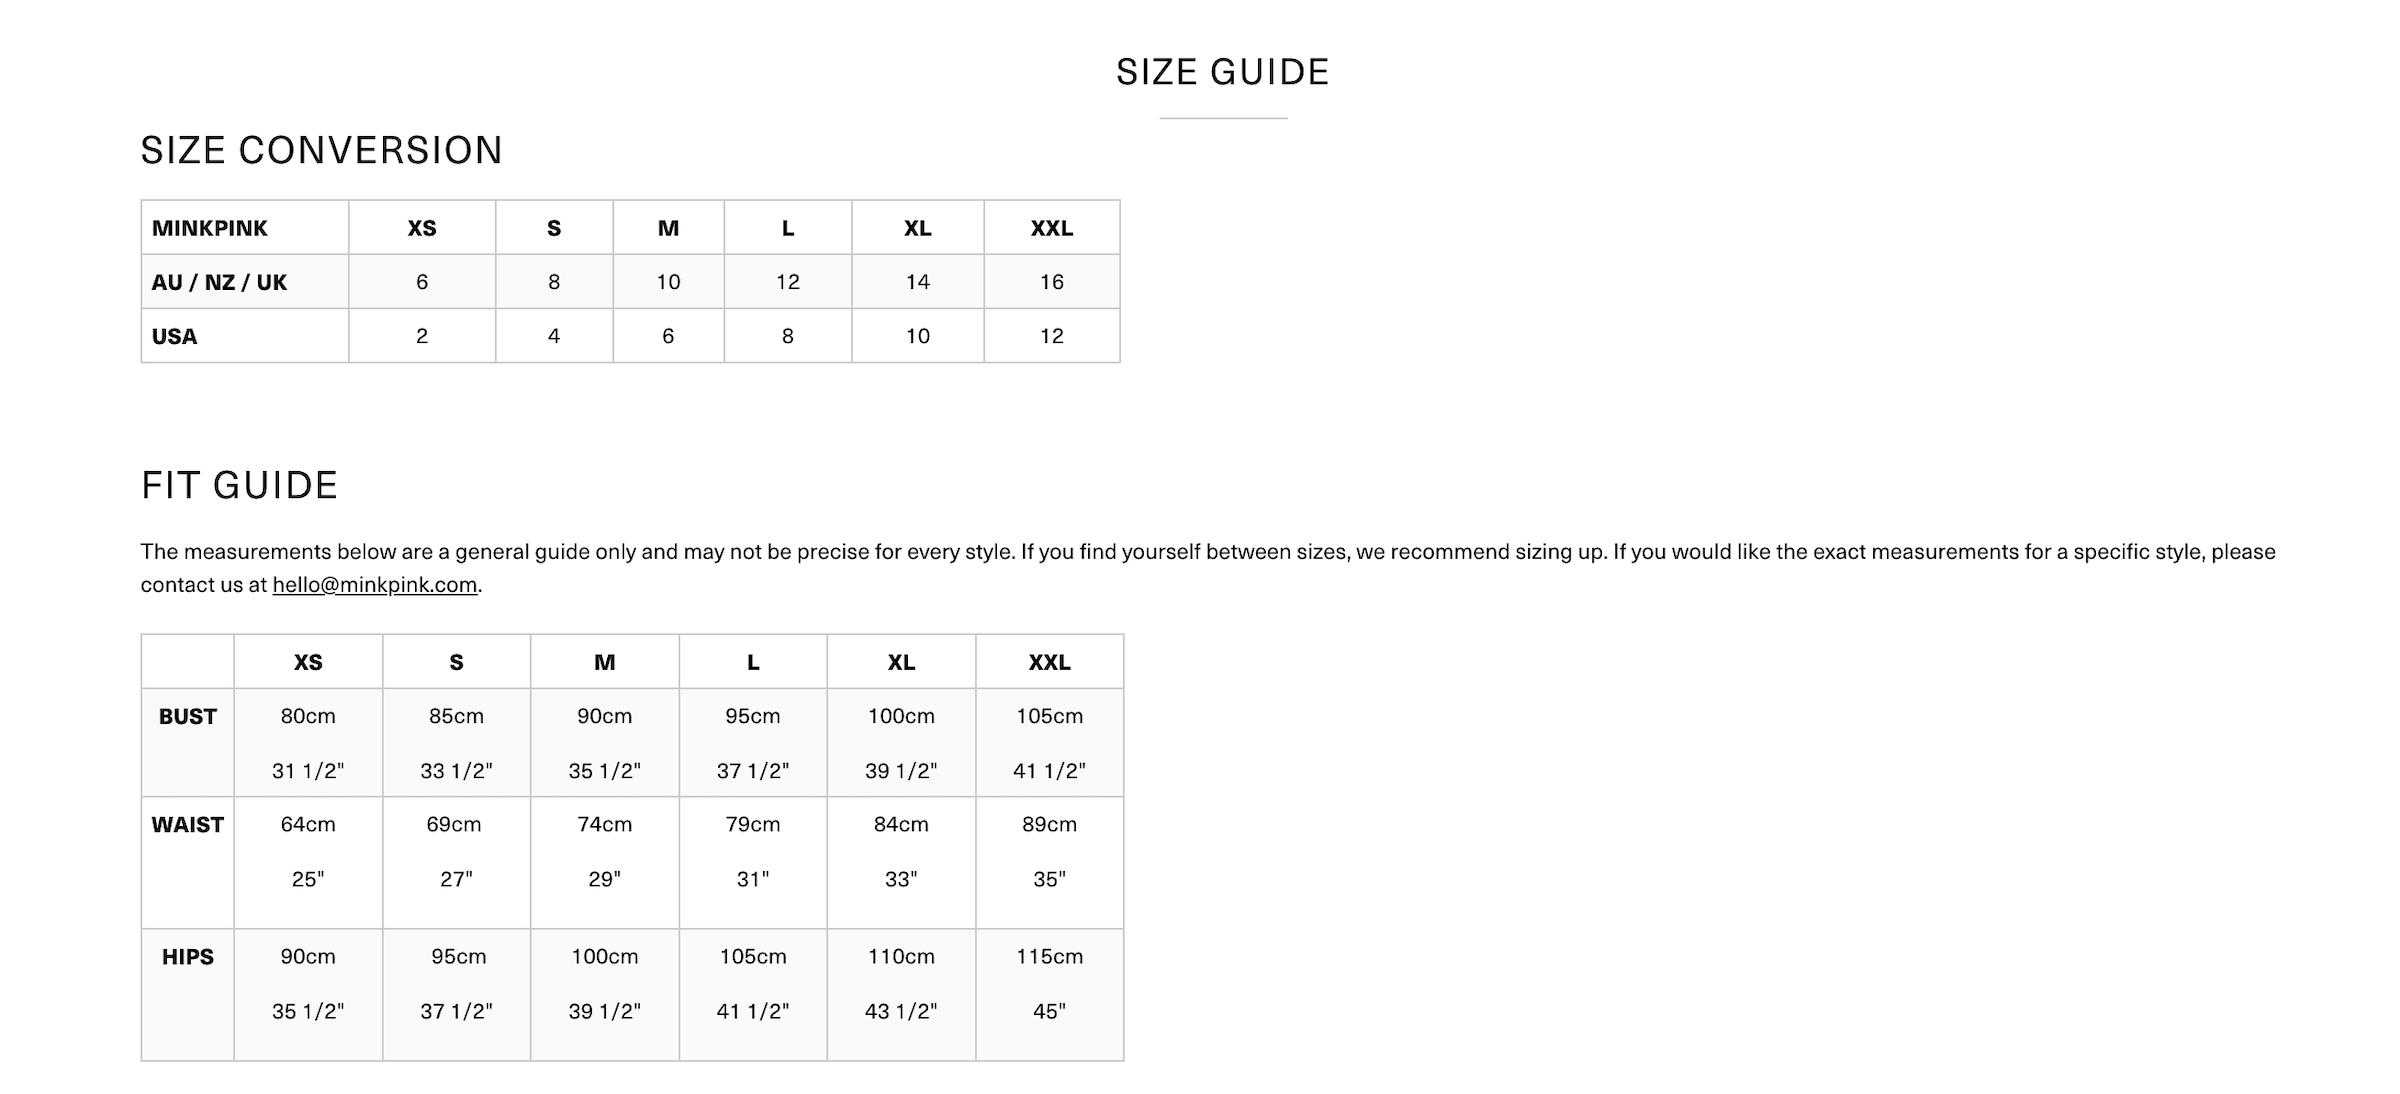Screen dimensions: 2400x1094
Task: Click the FIT GUIDE heading
Action: (x=239, y=485)
